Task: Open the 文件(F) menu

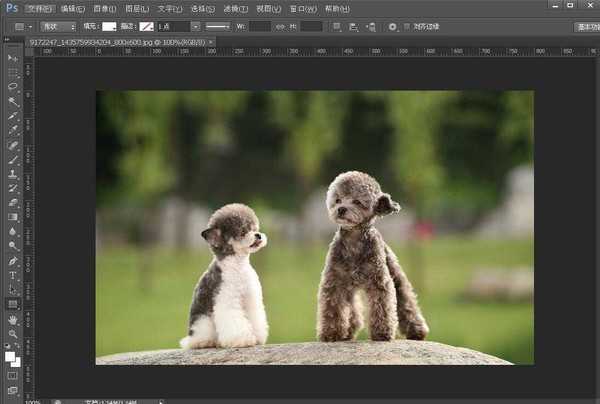Action: pyautogui.click(x=41, y=8)
